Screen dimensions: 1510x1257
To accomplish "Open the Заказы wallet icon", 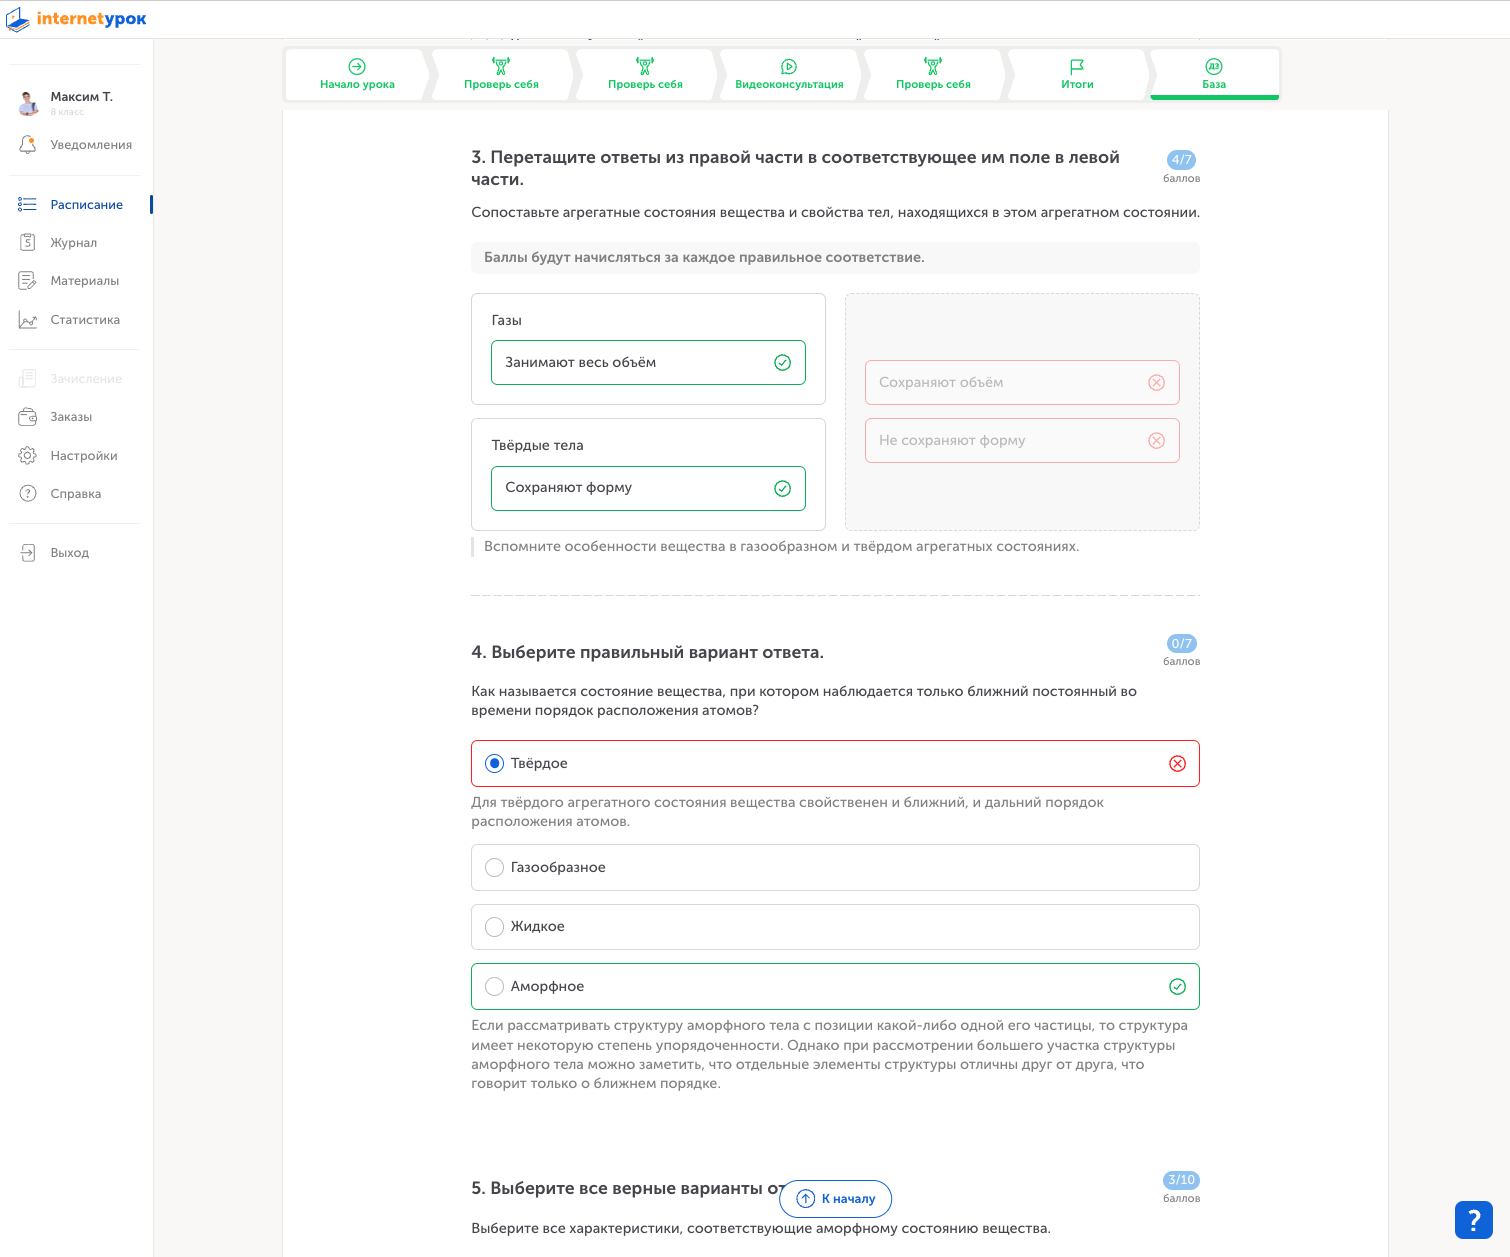I will tap(28, 417).
